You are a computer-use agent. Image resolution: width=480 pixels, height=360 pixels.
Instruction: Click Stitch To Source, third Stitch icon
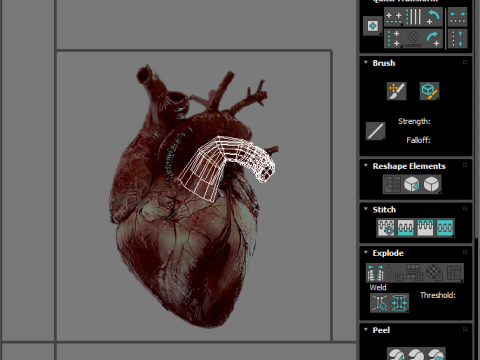[x=425, y=228]
